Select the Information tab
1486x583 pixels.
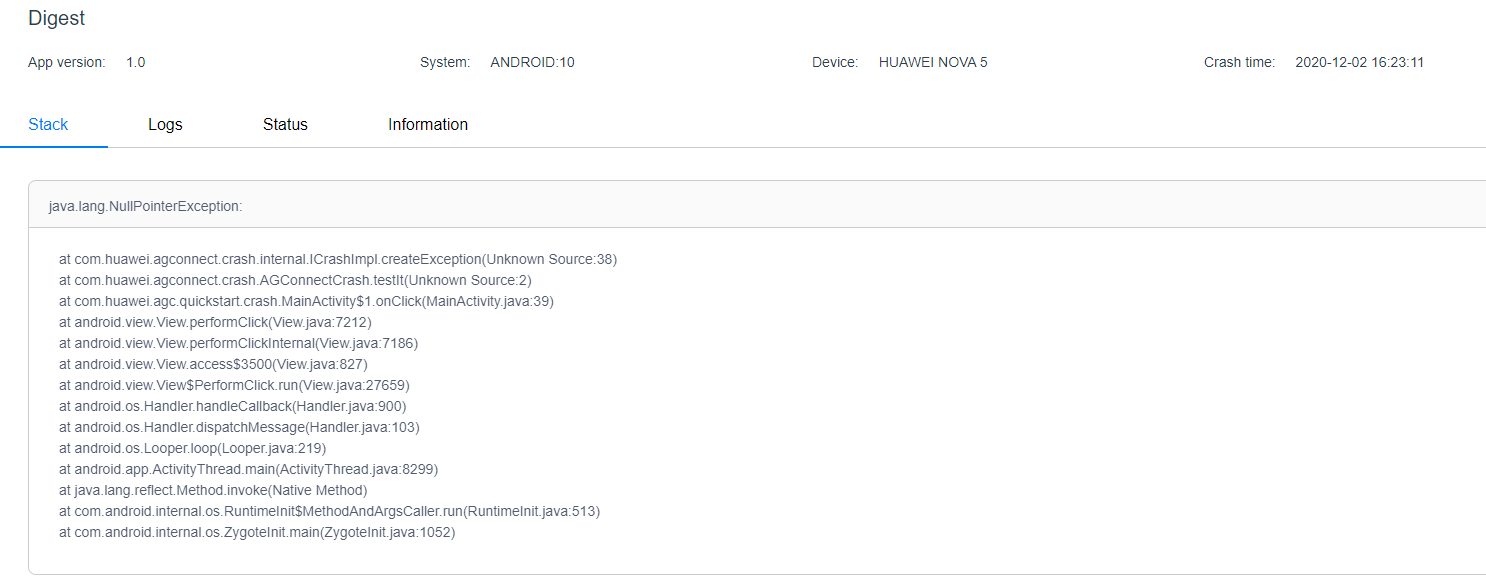click(x=428, y=125)
